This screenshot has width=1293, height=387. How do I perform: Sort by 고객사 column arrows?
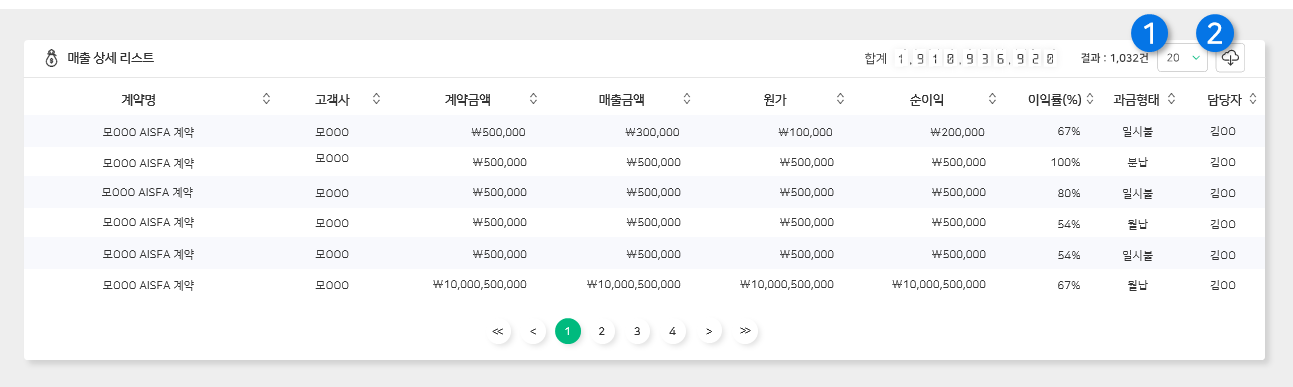(376, 98)
